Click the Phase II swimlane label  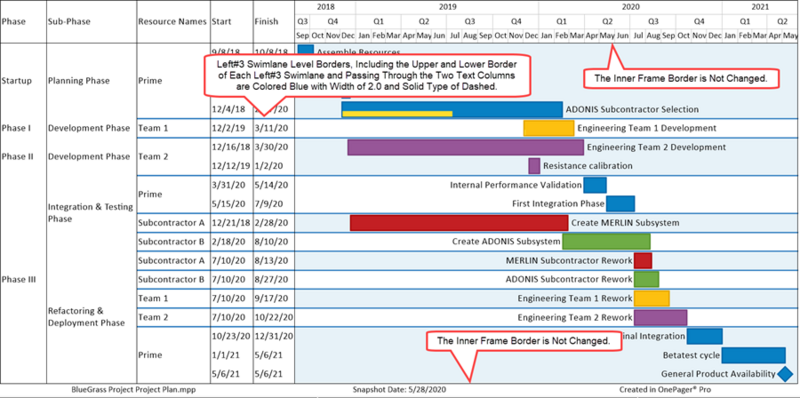[x=17, y=157]
